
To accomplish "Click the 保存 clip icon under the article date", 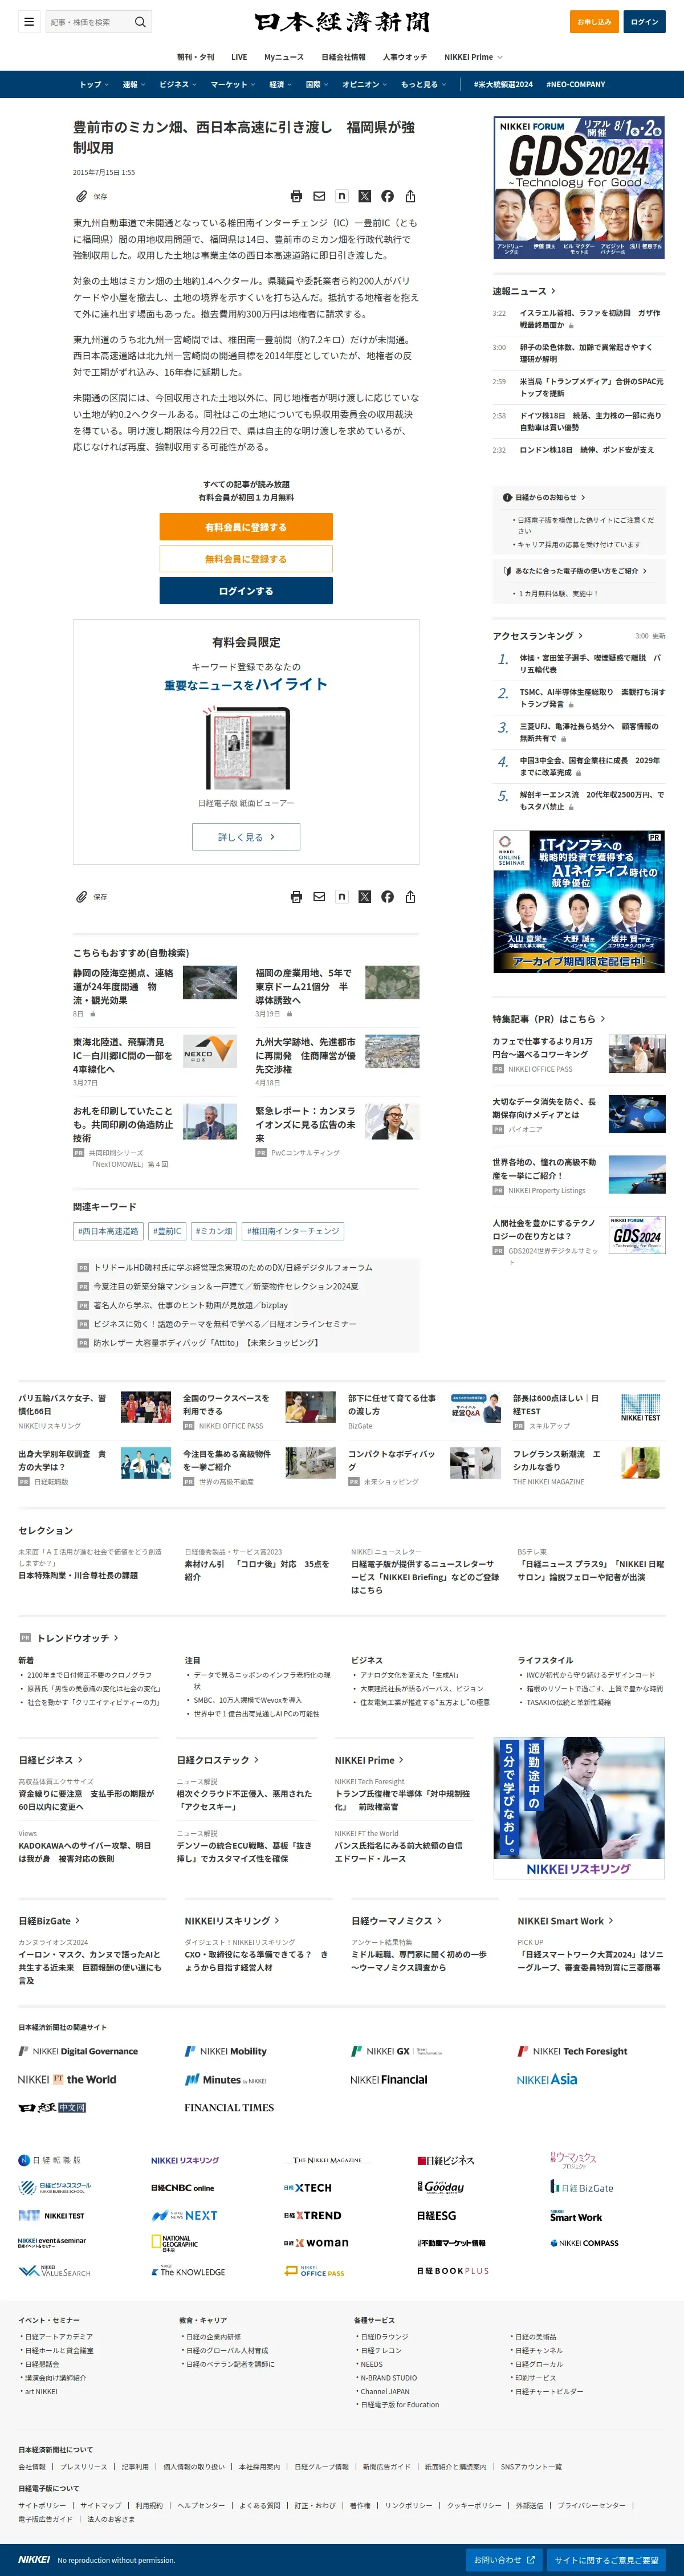I will coord(82,196).
